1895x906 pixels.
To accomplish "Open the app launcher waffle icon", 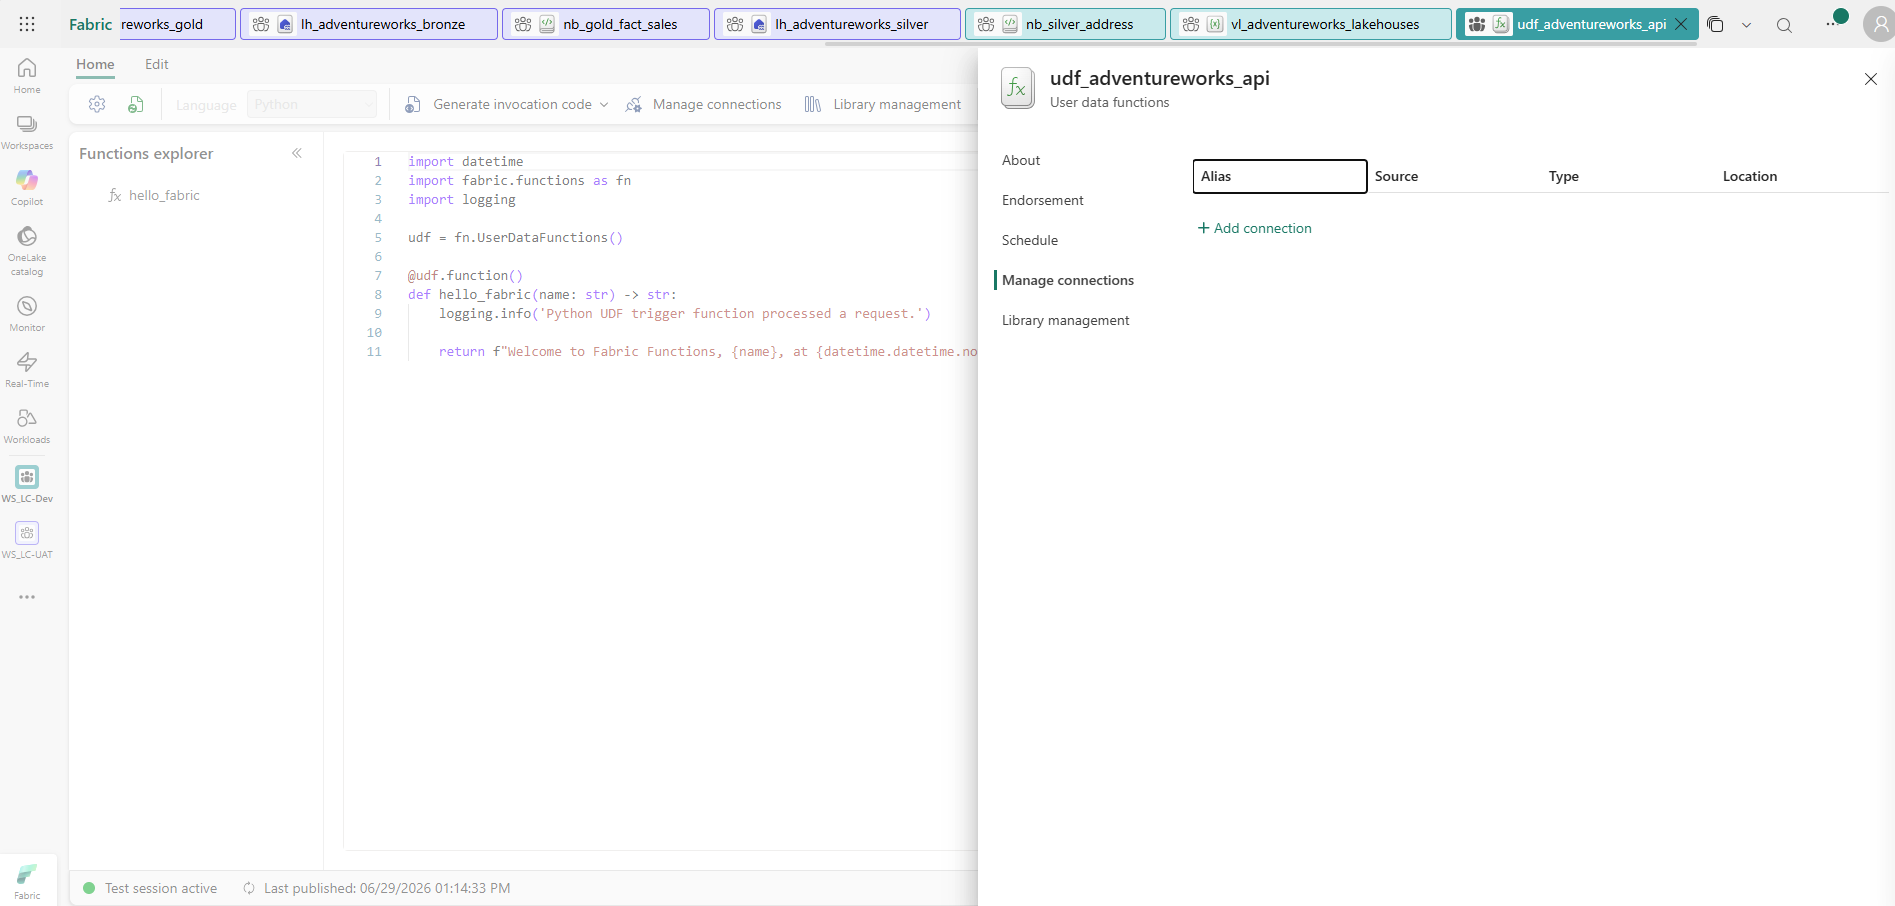I will pos(27,24).
